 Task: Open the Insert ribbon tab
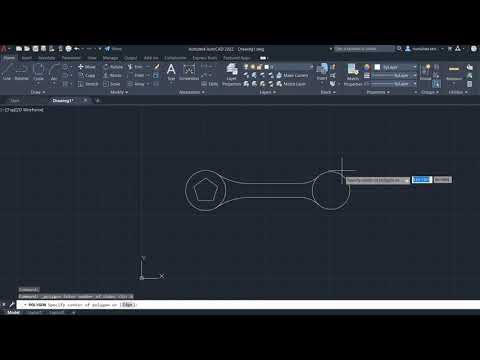click(x=27, y=58)
